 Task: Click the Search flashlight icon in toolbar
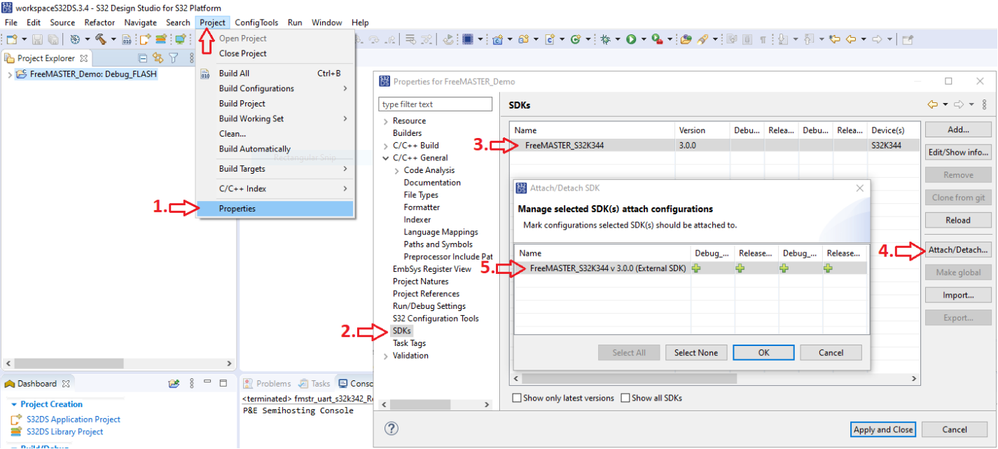[x=703, y=39]
